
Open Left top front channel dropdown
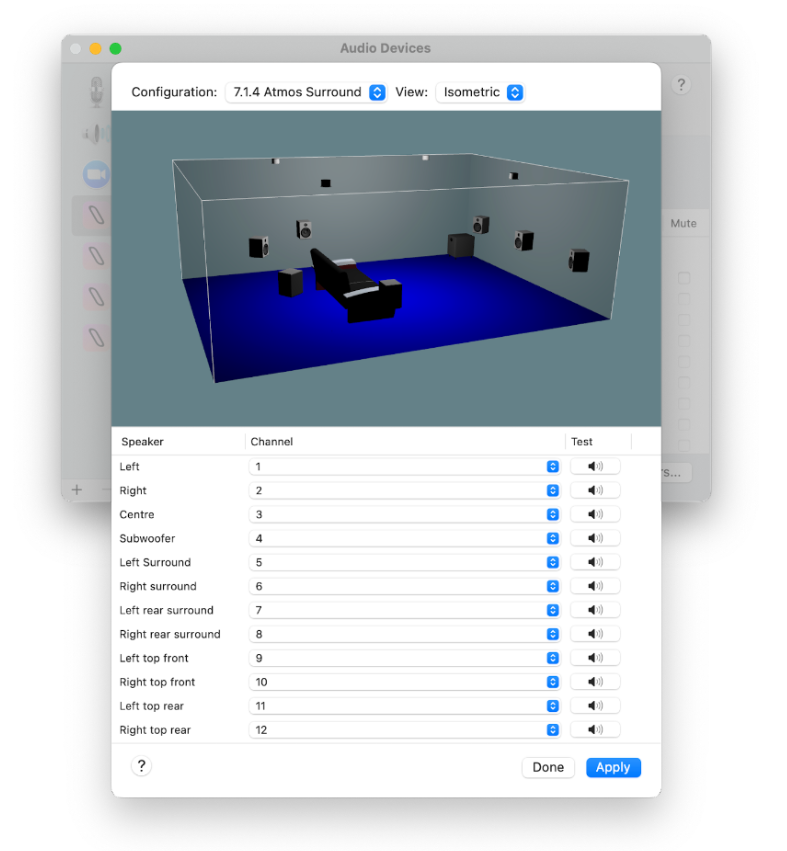coord(404,658)
